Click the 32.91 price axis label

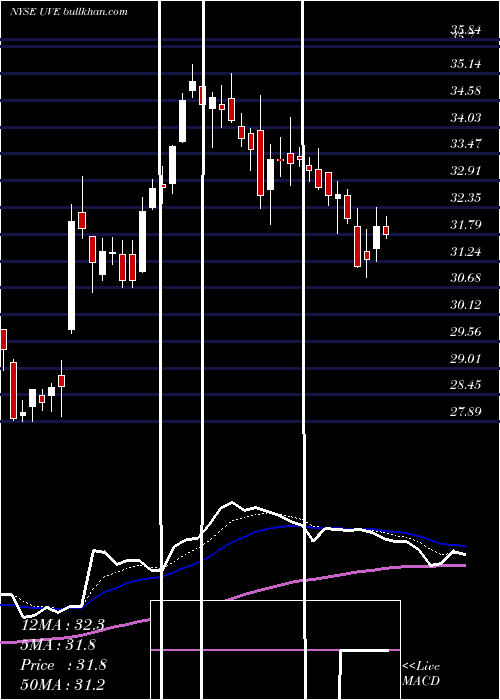pos(466,171)
